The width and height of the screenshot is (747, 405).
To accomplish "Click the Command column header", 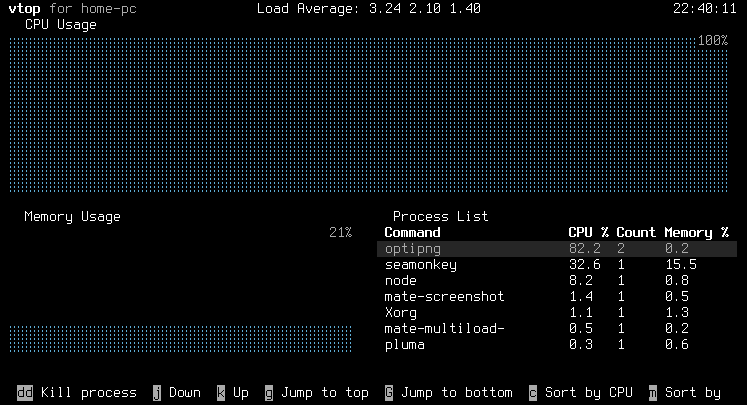I will pyautogui.click(x=412, y=233).
